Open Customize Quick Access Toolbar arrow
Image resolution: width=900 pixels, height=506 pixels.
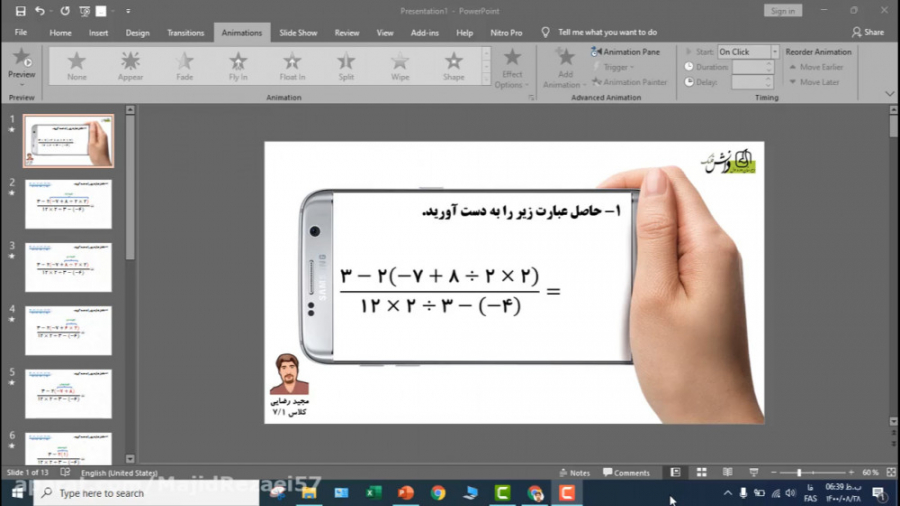pos(128,11)
